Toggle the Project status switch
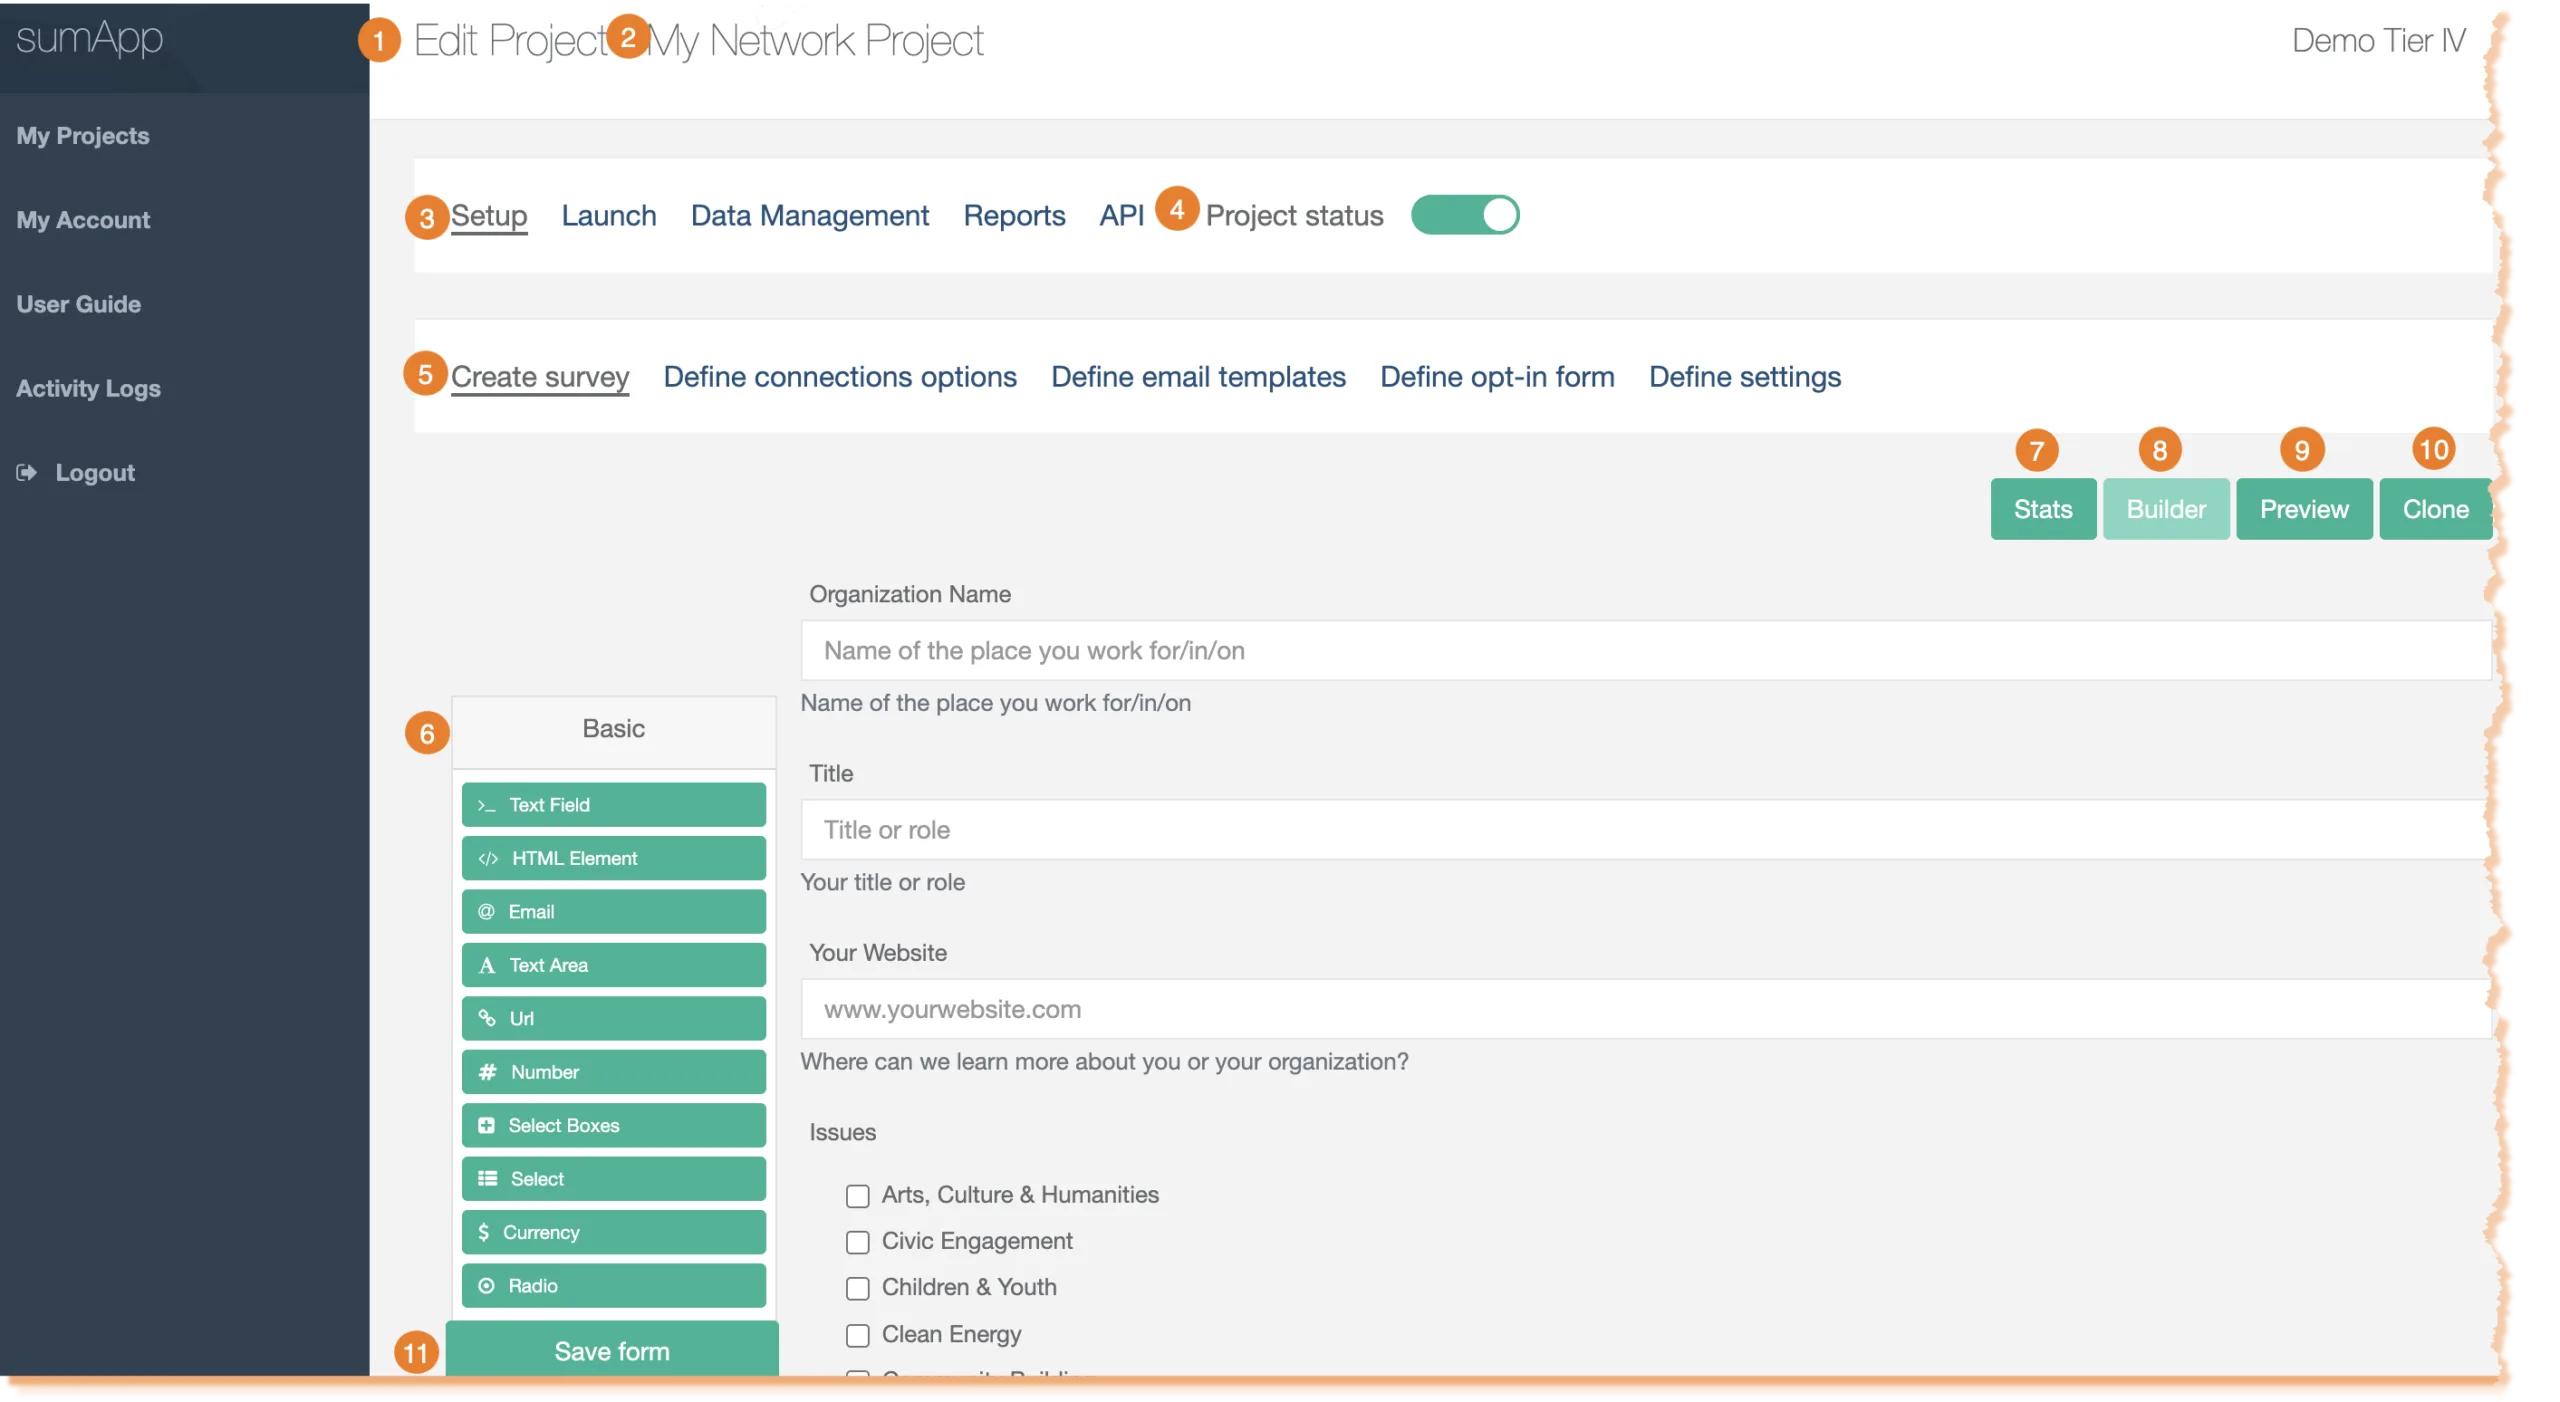2560x1402 pixels. (x=1465, y=215)
